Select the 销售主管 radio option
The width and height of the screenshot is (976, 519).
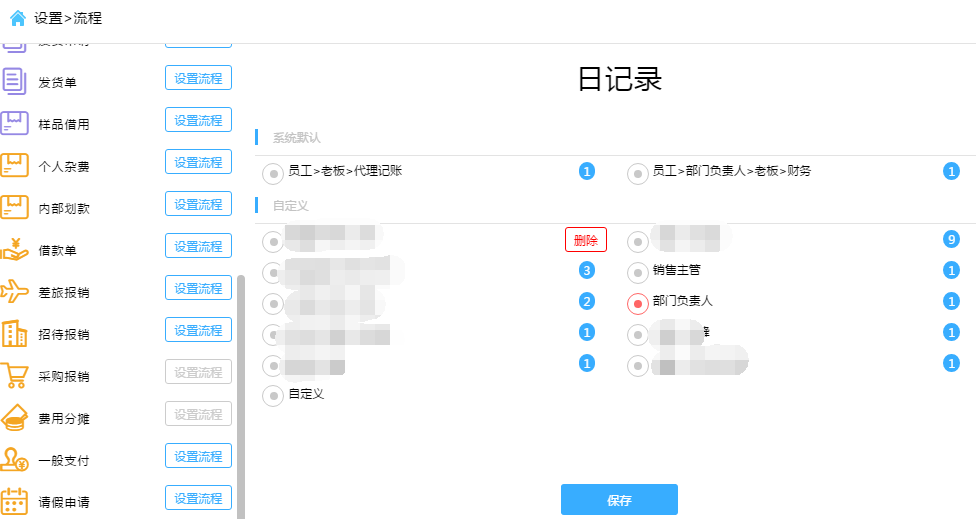click(637, 273)
